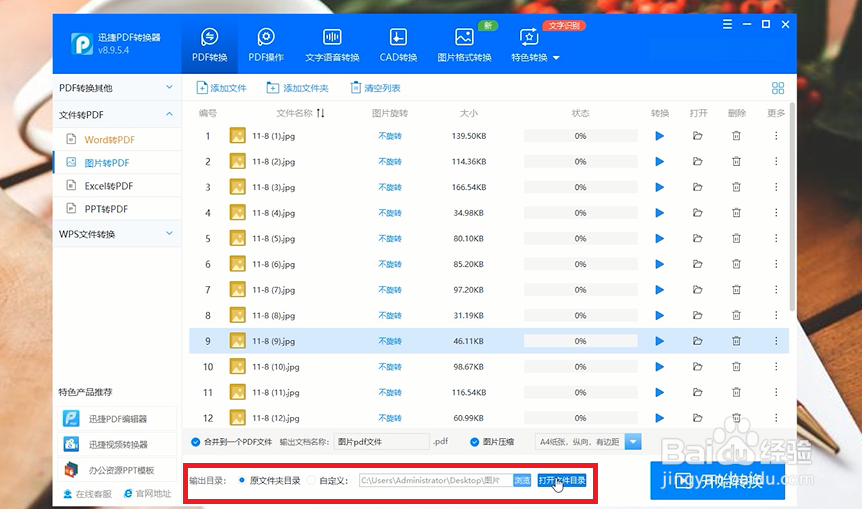Sort files by the 文件名称 sort arrows

321,113
